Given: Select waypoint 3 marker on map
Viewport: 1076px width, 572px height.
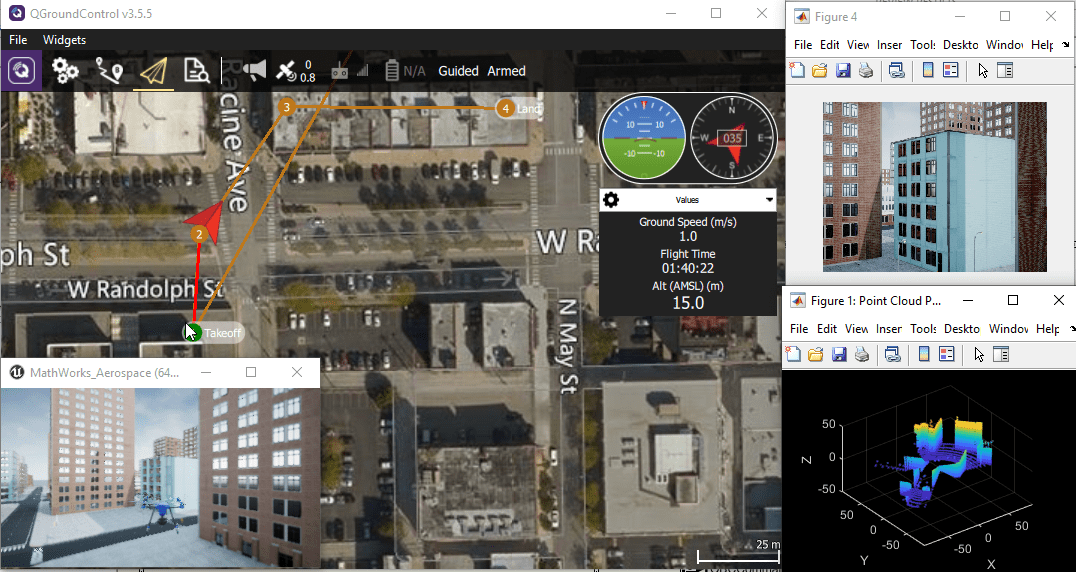Looking at the screenshot, I should 286,107.
